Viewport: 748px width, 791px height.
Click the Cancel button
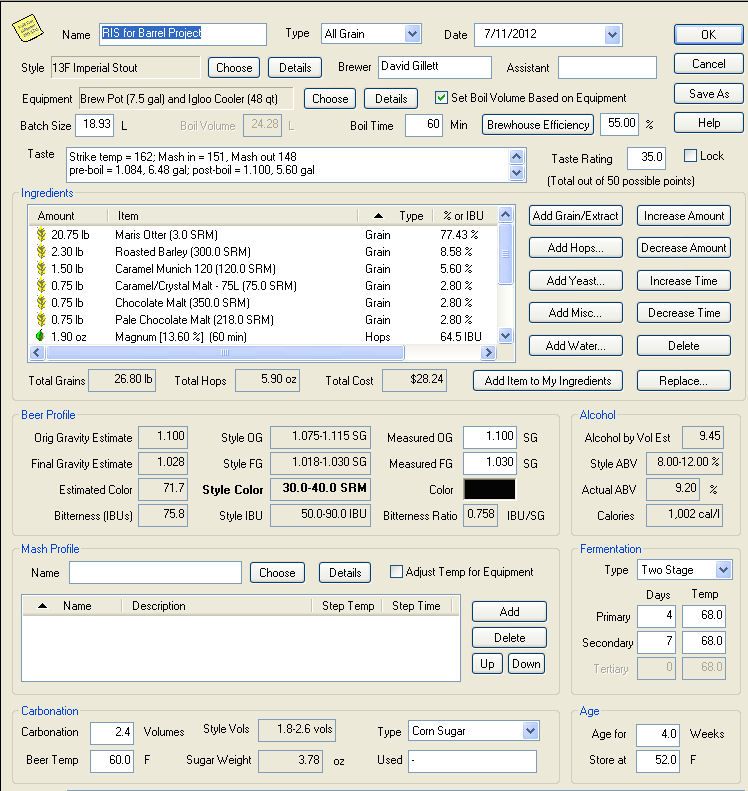pos(708,64)
